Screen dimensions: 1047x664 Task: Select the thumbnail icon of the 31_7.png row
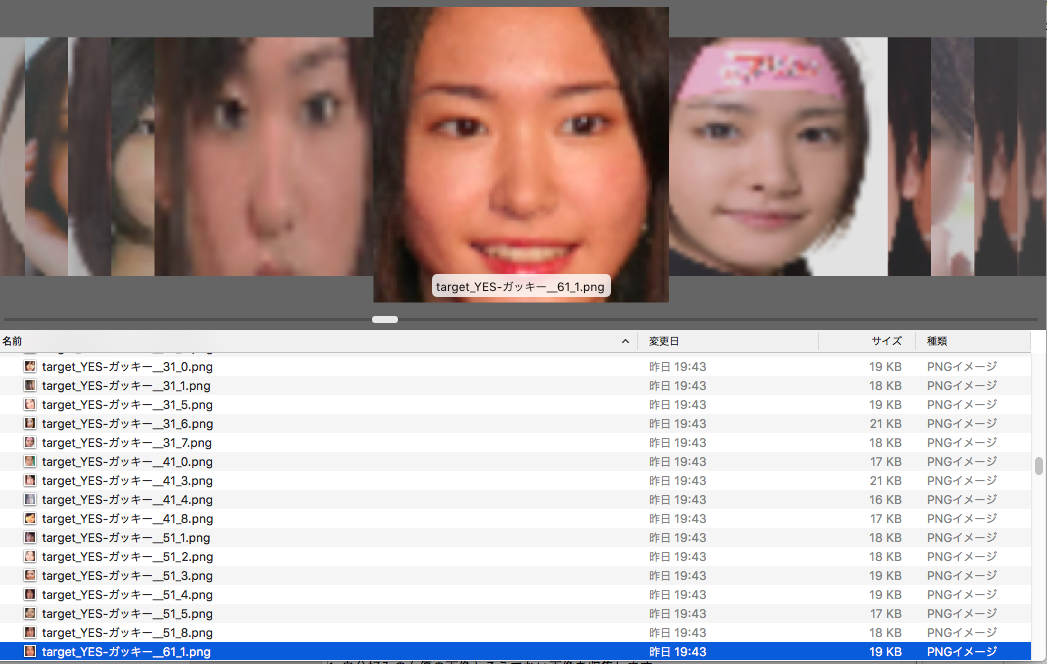30,443
